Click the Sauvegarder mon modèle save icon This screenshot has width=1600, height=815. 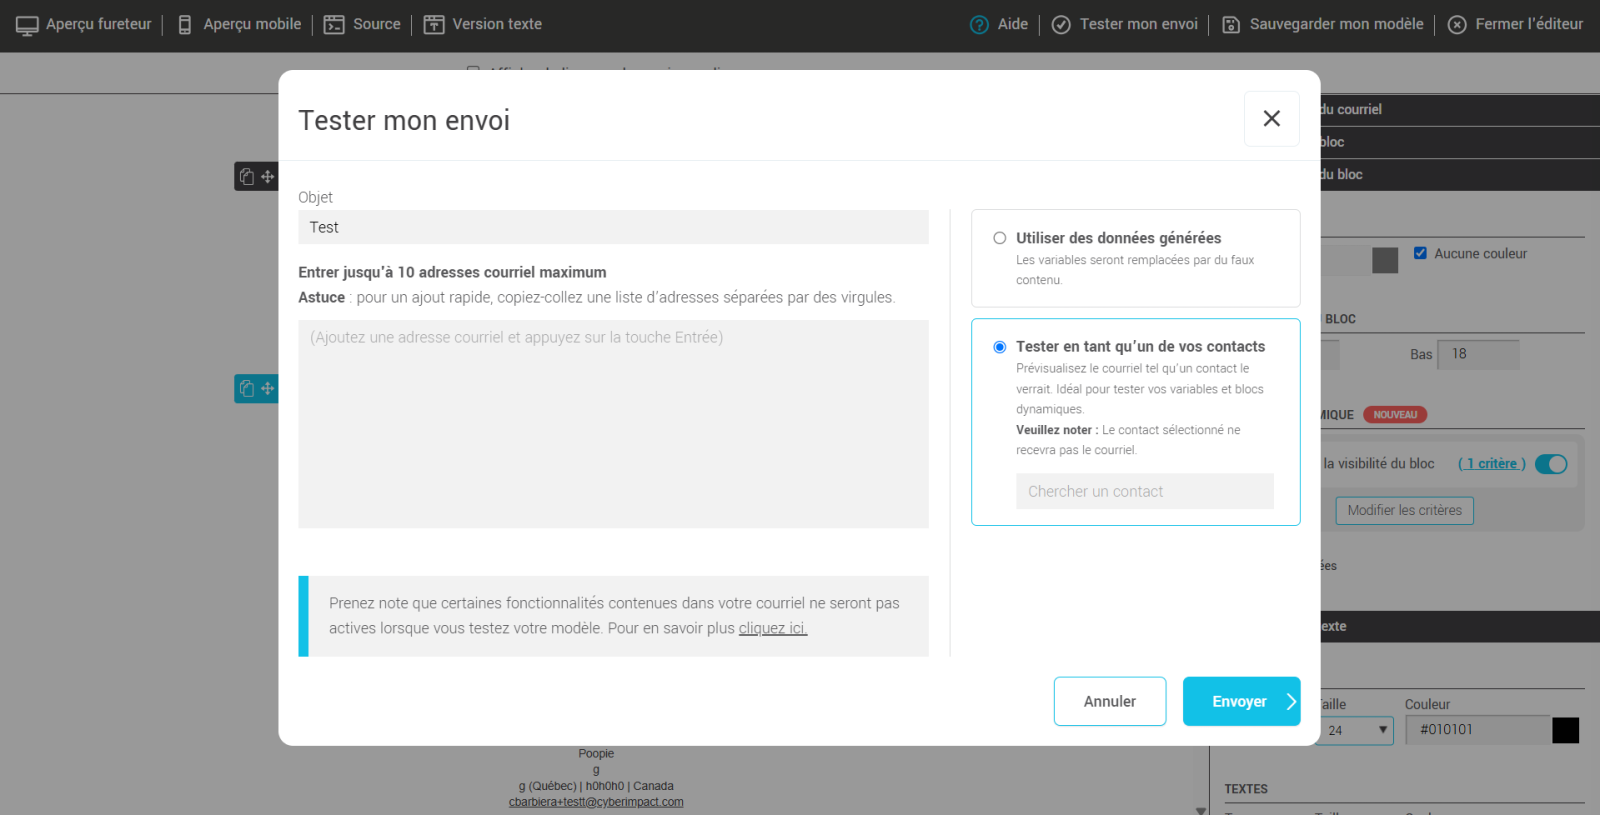1231,25
